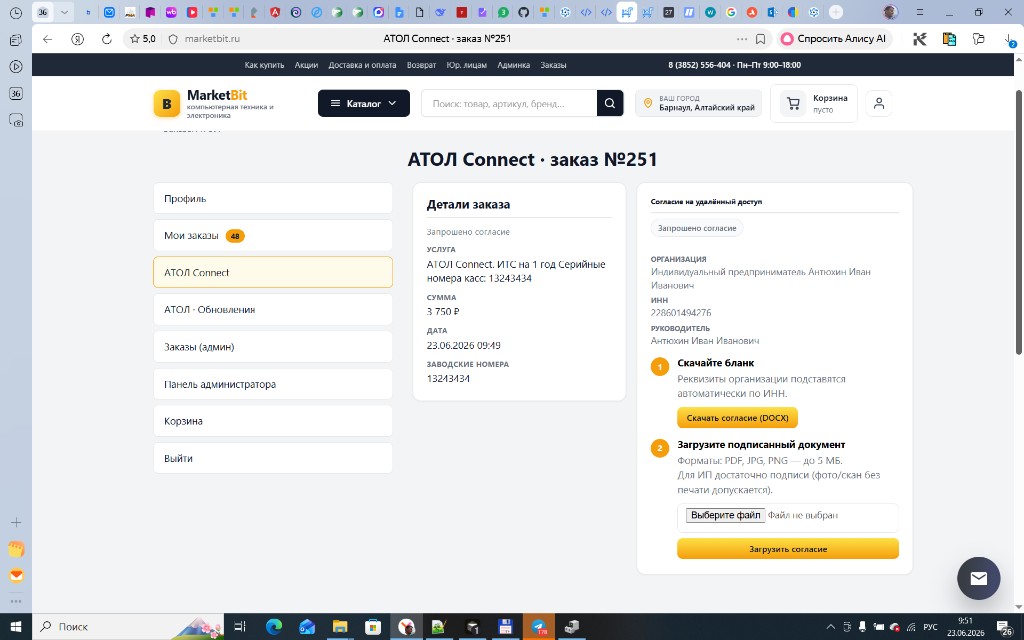The image size is (1024, 640).
Task: Open the notification center in taskbar
Action: [x=1004, y=627]
